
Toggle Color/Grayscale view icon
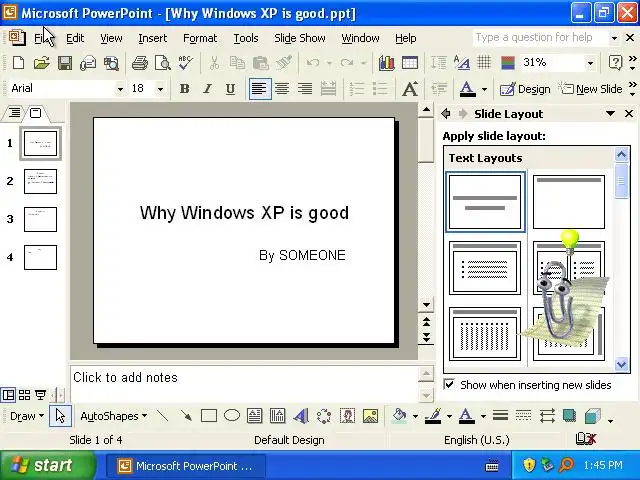pos(508,63)
